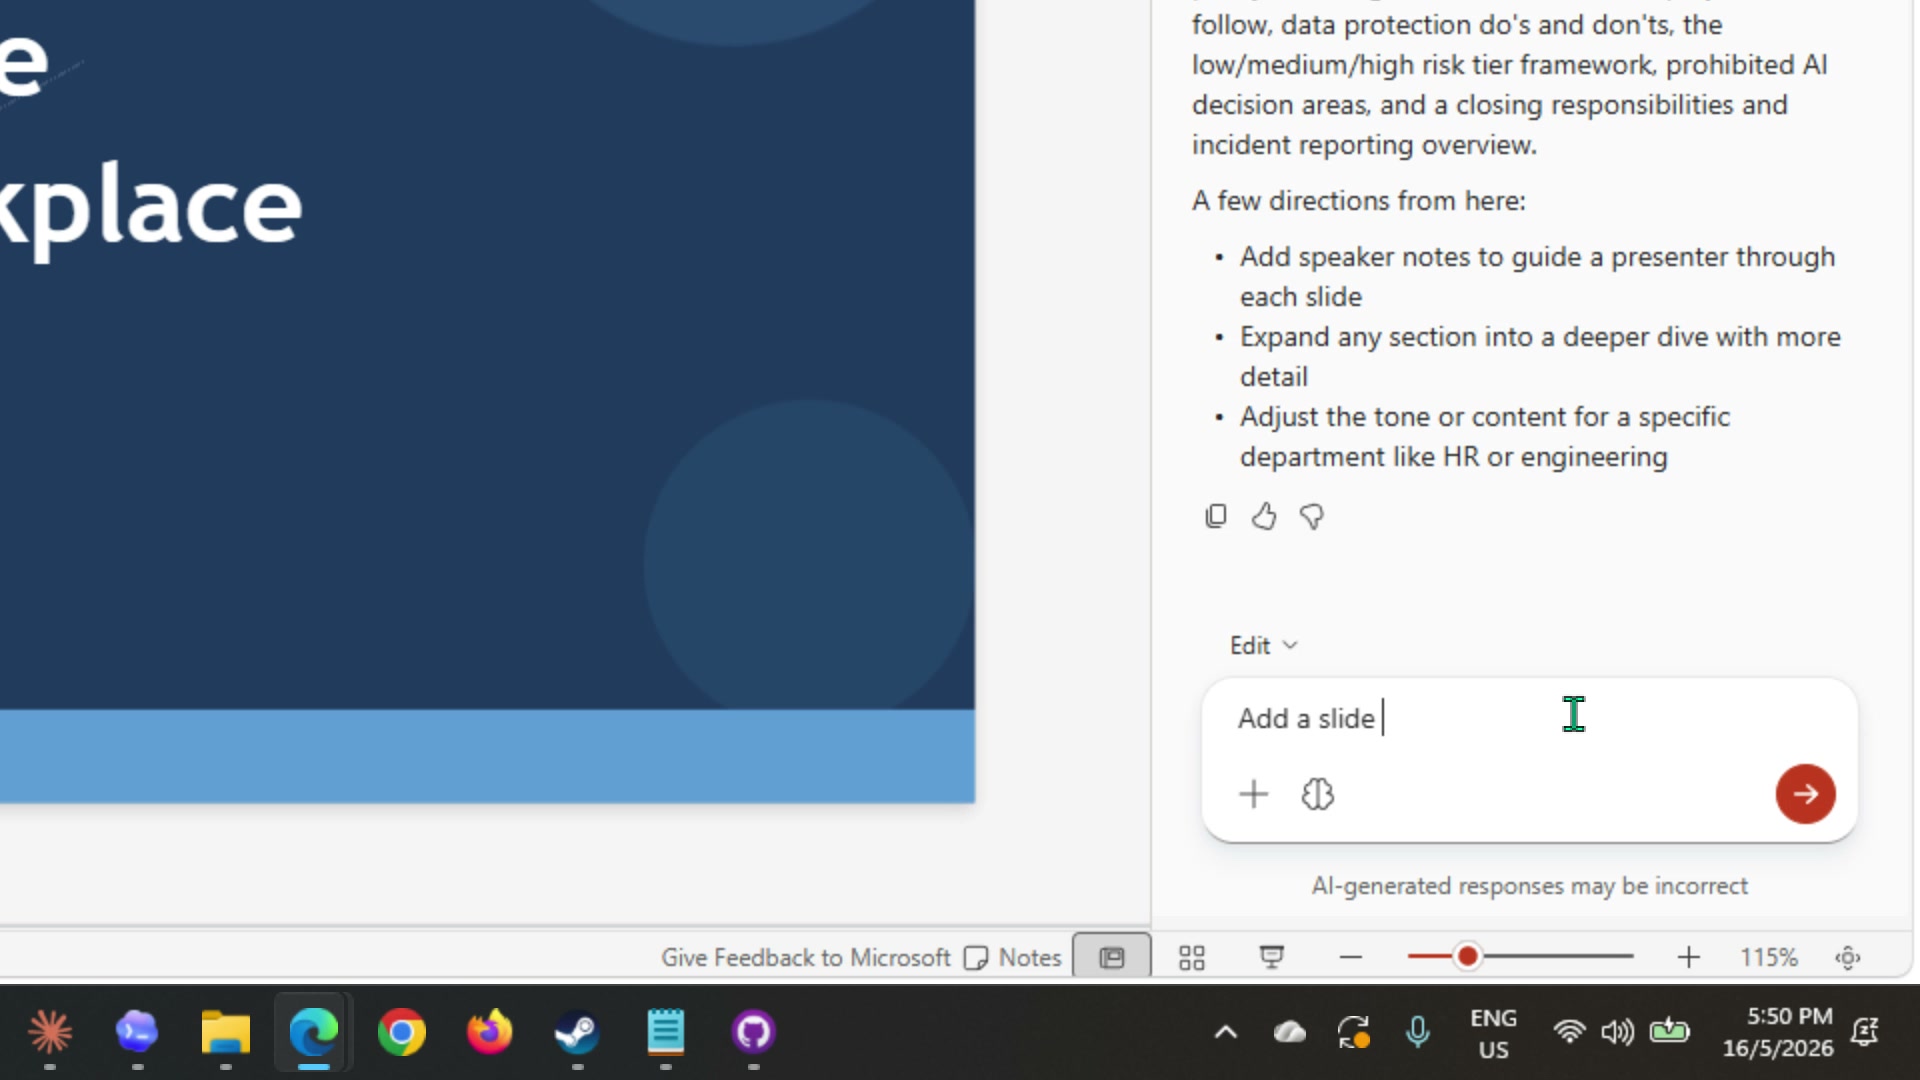Open the volume control

[x=1617, y=1031]
